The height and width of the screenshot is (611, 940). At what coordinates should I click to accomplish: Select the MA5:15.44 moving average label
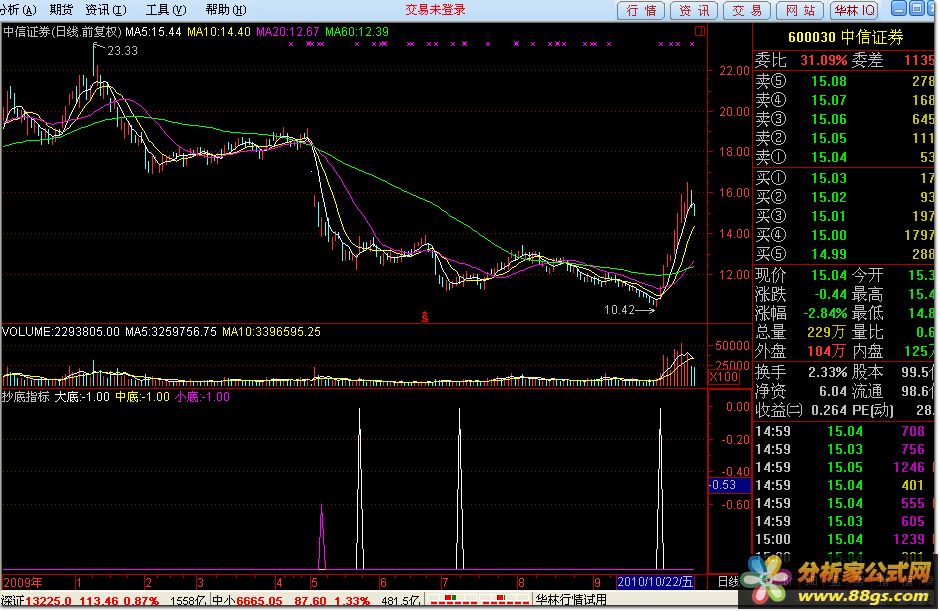(x=153, y=31)
